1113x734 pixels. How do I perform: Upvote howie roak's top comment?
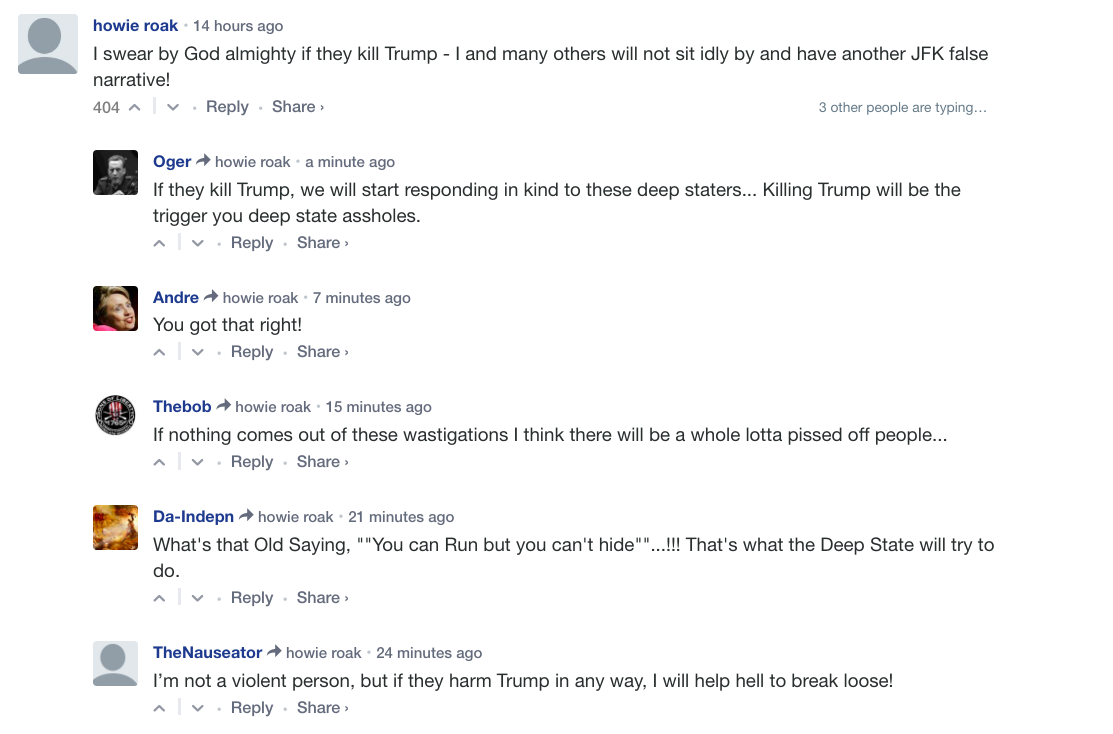(134, 107)
